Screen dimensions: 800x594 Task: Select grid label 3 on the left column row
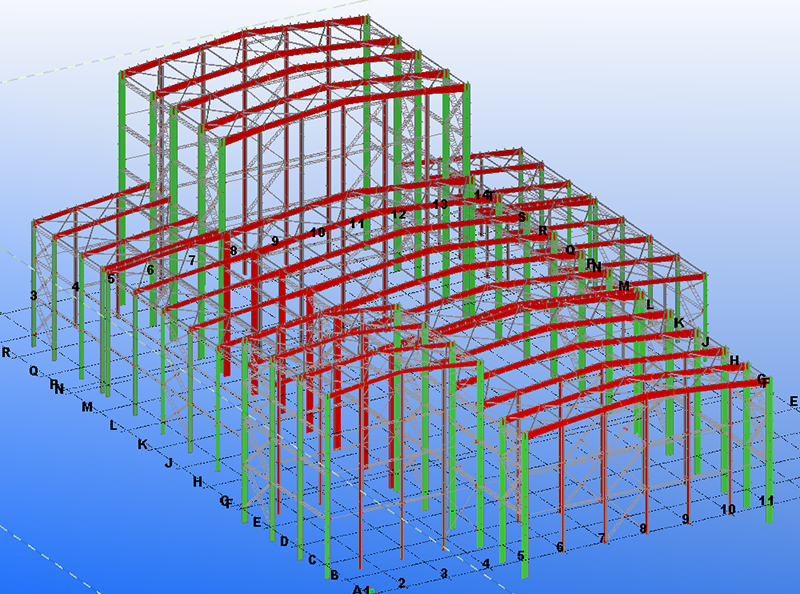(x=34, y=295)
